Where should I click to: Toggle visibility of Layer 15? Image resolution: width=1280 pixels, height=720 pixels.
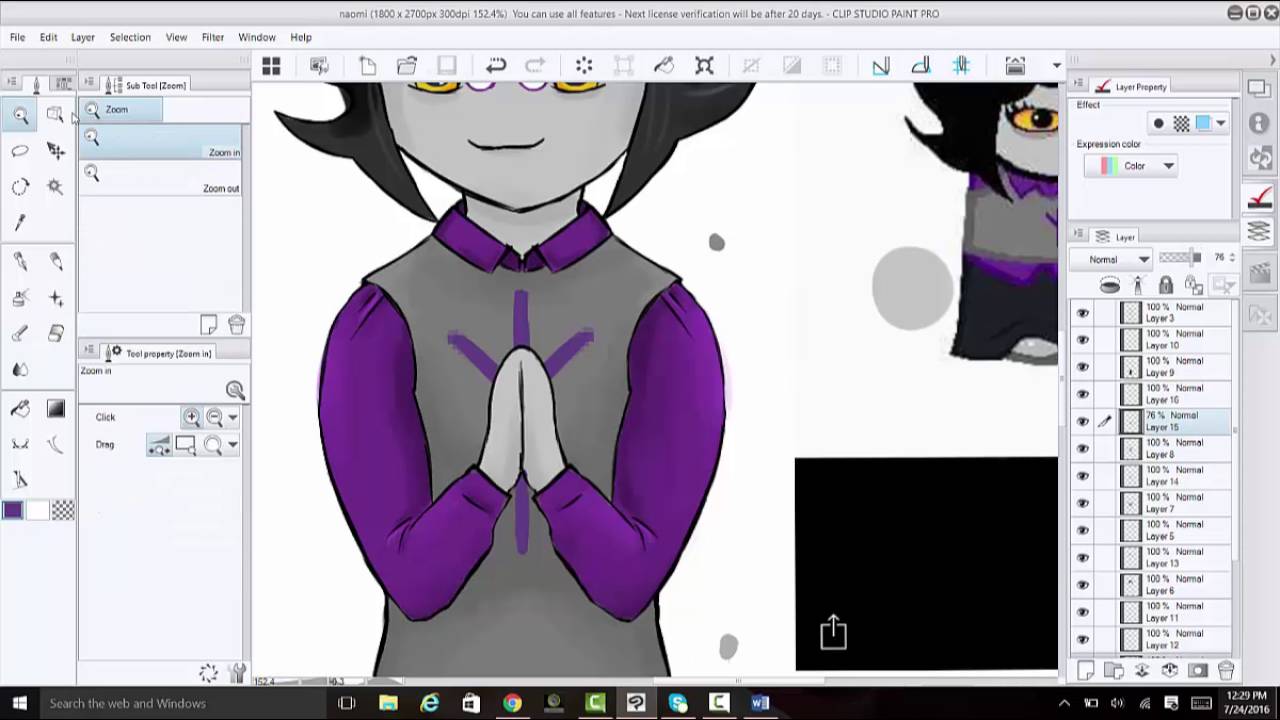pos(1083,422)
